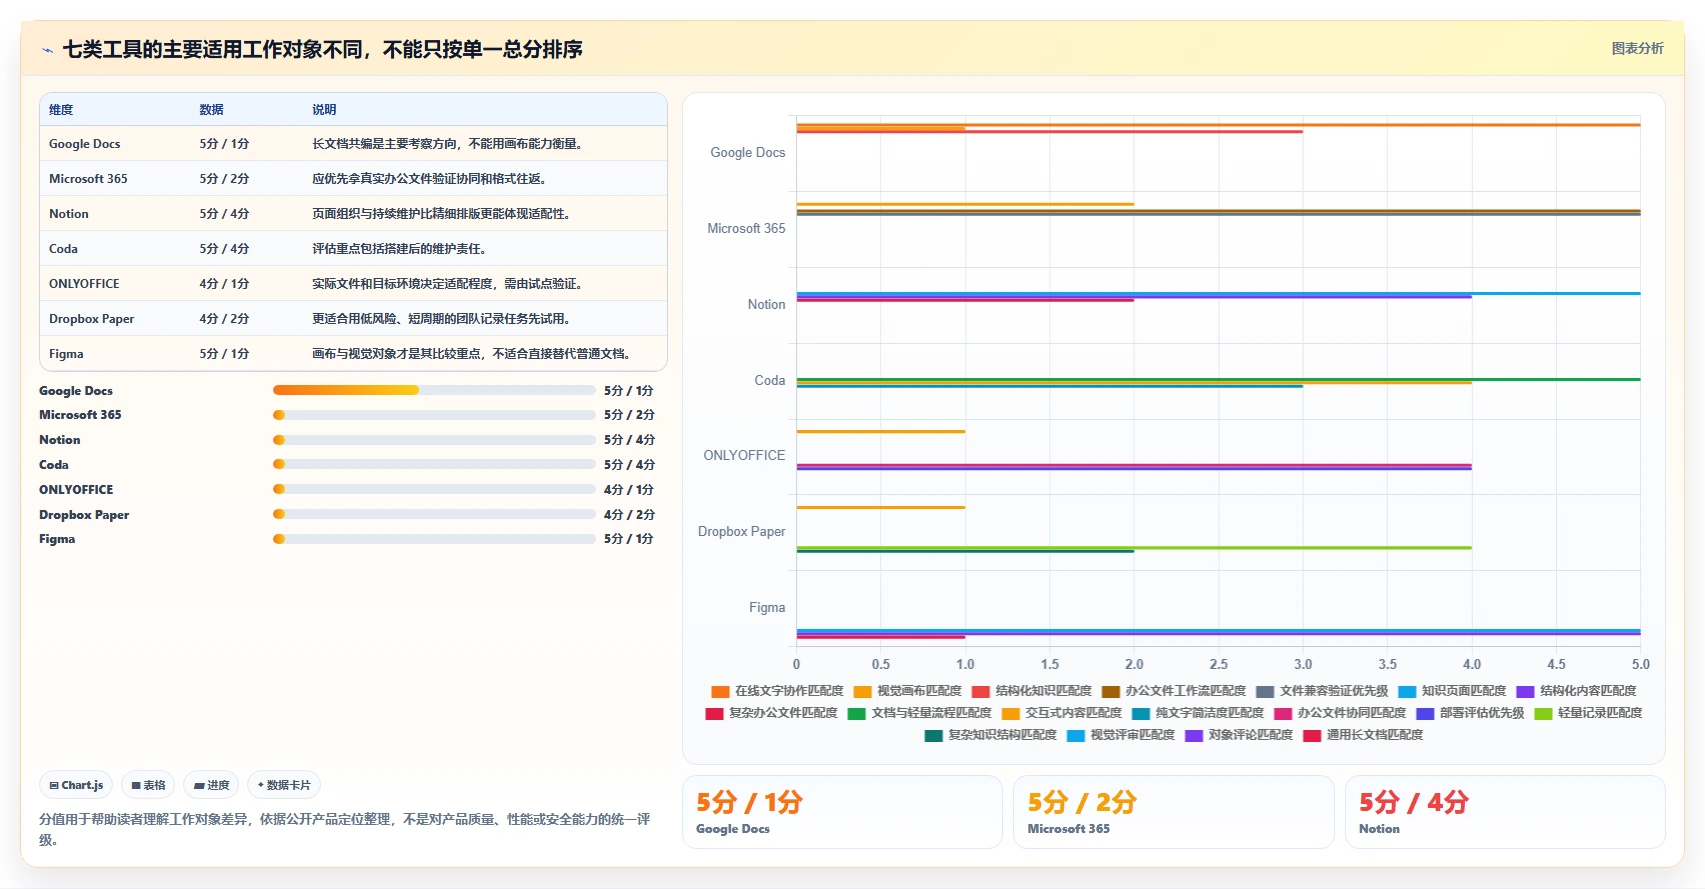The width and height of the screenshot is (1705, 889).
Task: Click the 办公文件协同匹配度 legend swatch
Action: tap(1283, 713)
